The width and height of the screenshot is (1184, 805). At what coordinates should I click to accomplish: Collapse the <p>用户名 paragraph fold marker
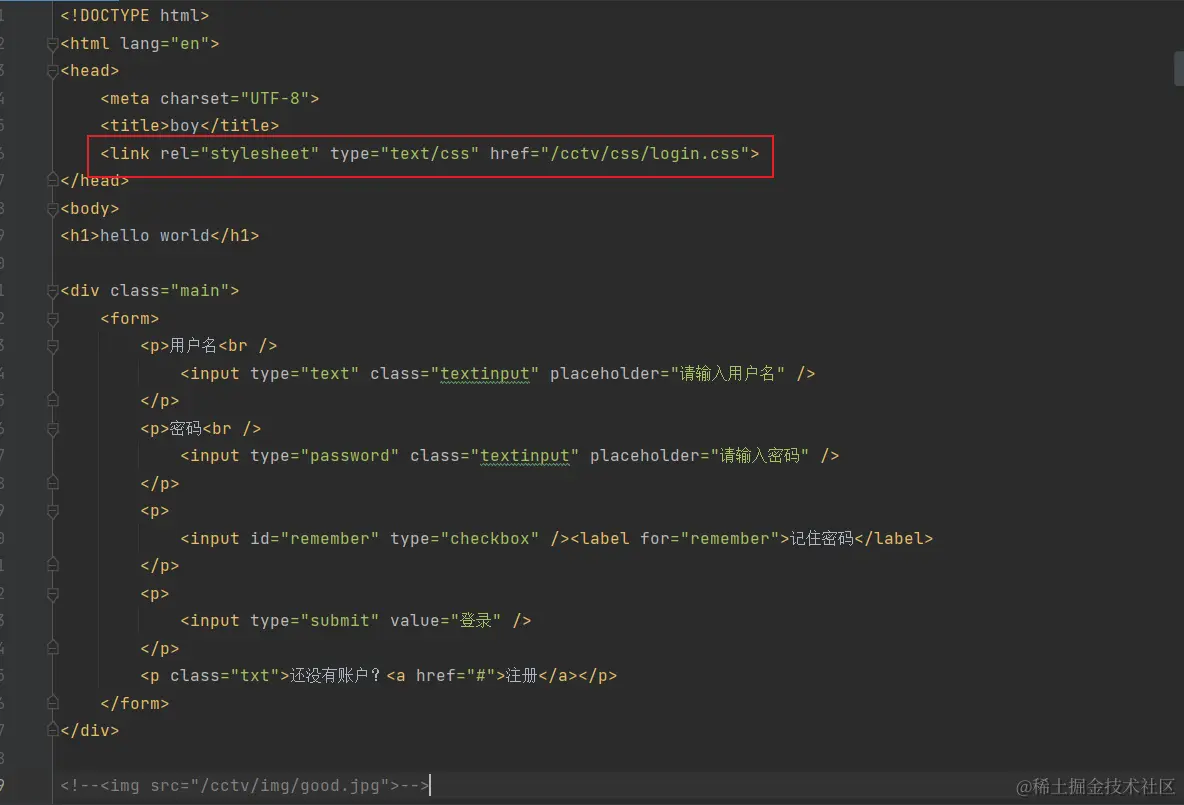53,347
